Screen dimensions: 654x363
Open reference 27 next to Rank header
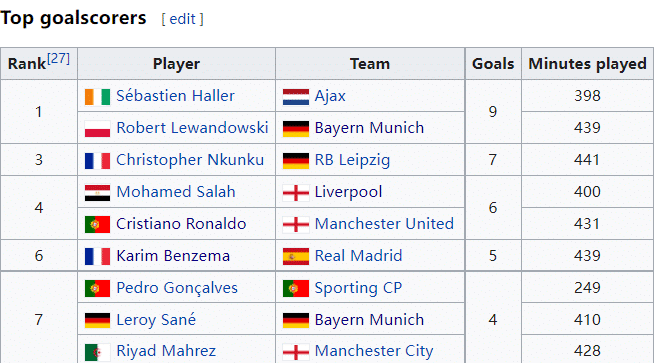tap(58, 58)
